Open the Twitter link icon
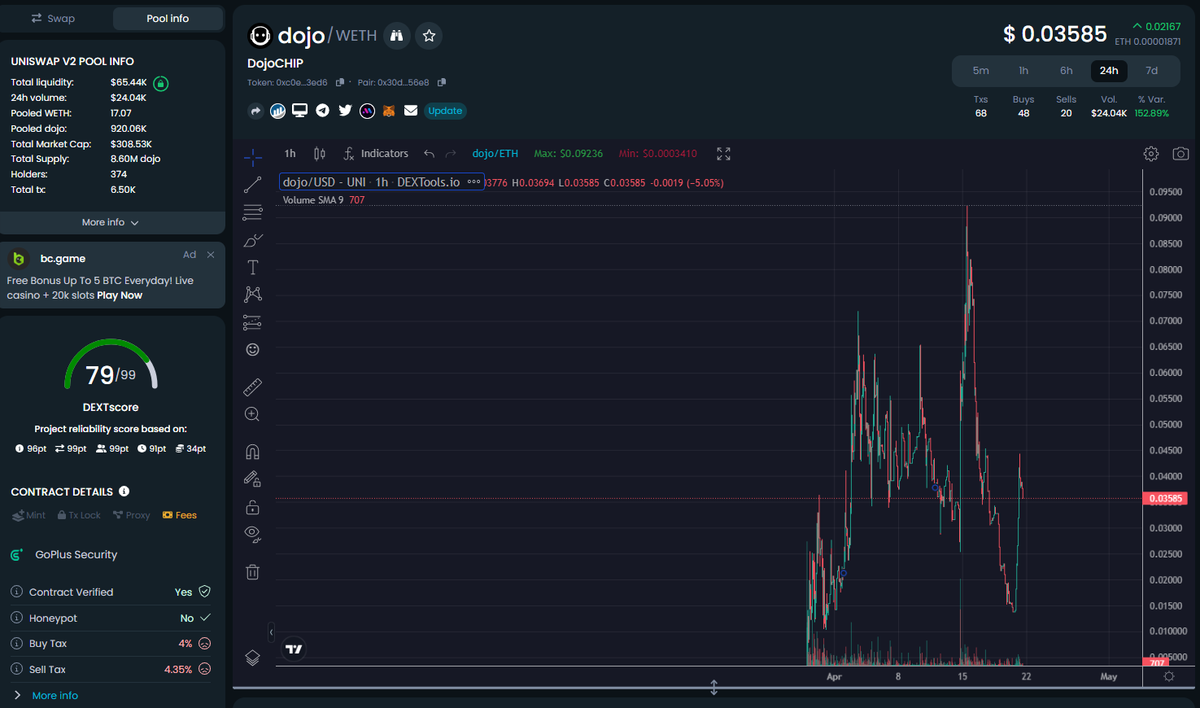The image size is (1200, 708). pos(345,111)
